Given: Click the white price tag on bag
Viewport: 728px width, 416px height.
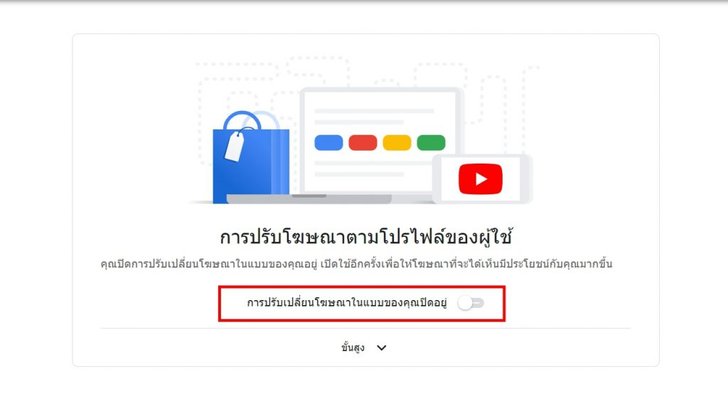Looking at the screenshot, I should point(234,146).
